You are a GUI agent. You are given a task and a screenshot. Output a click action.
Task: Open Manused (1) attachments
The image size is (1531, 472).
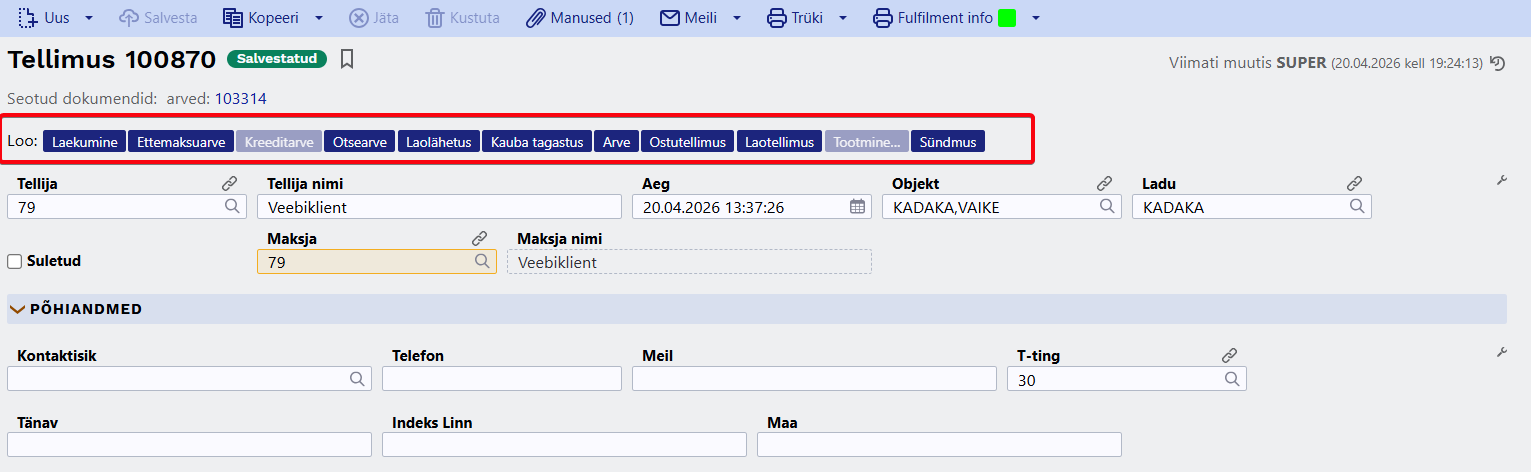point(580,18)
